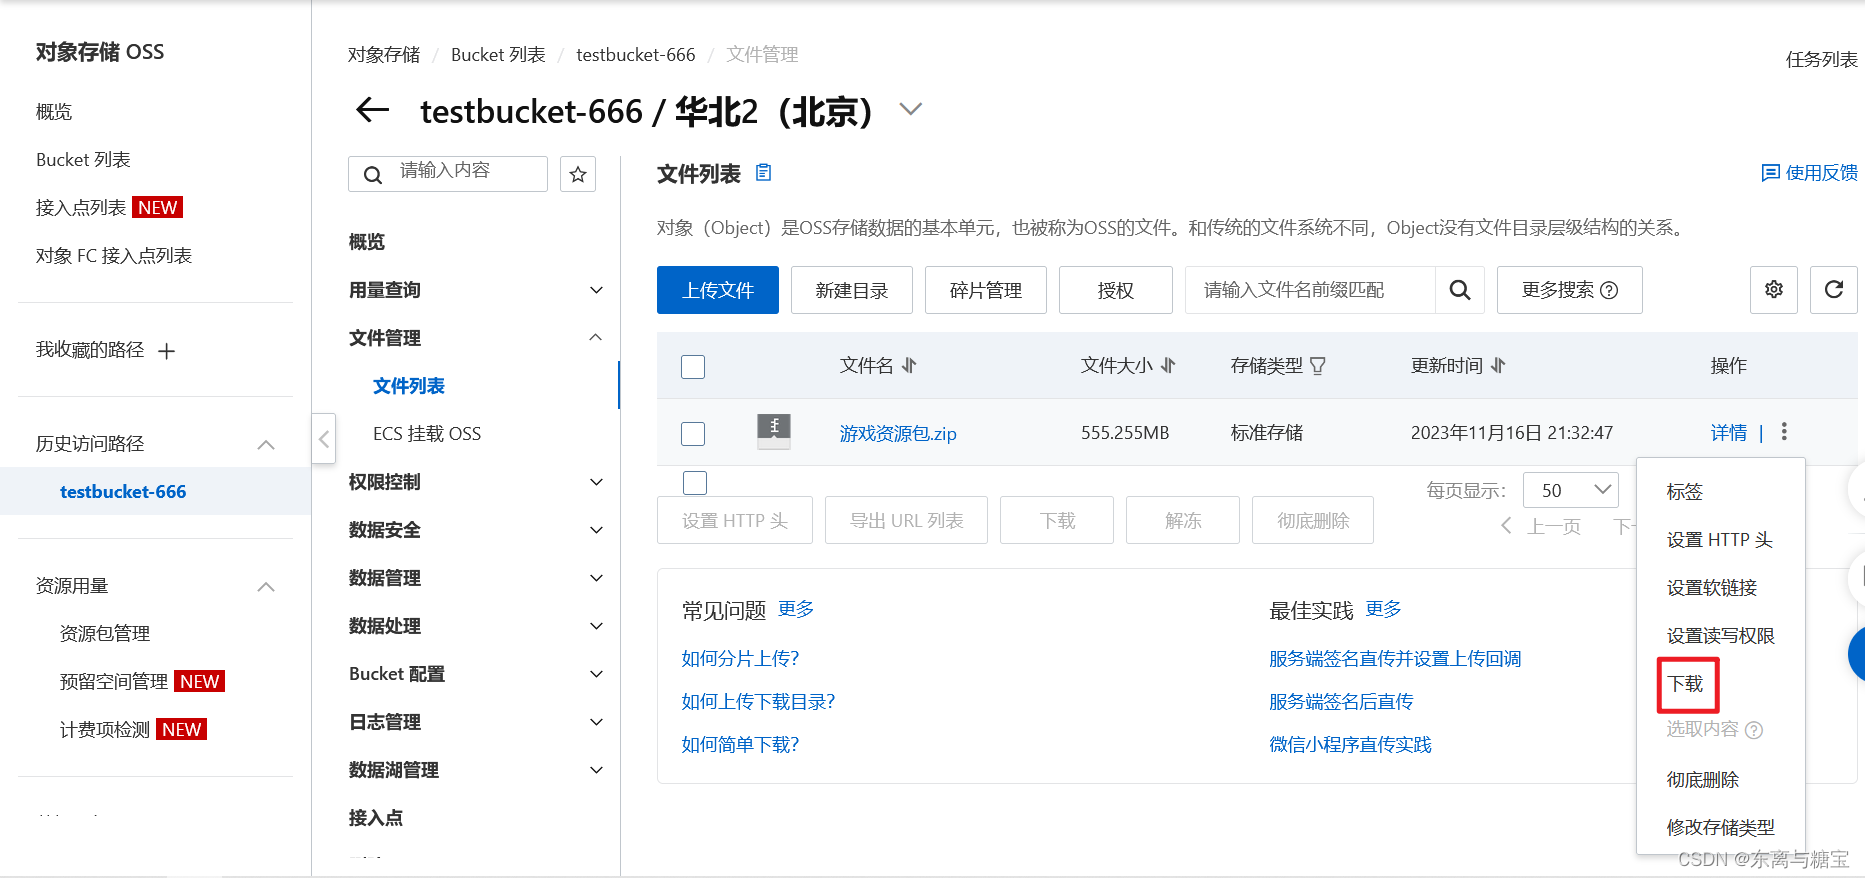Open the gear settings icon for the table

[1774, 290]
